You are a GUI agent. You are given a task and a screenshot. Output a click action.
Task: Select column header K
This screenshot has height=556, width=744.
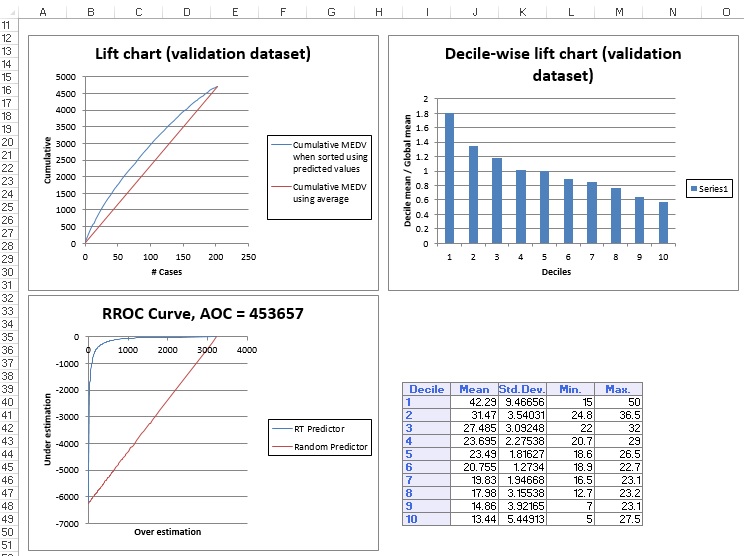(x=522, y=11)
